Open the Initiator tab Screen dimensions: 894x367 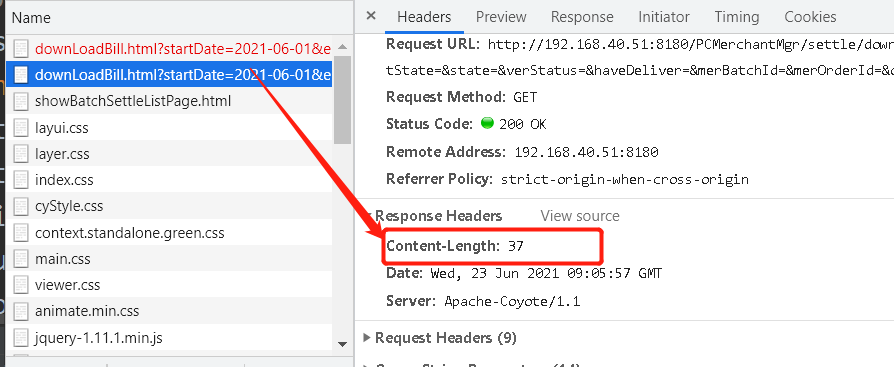664,17
